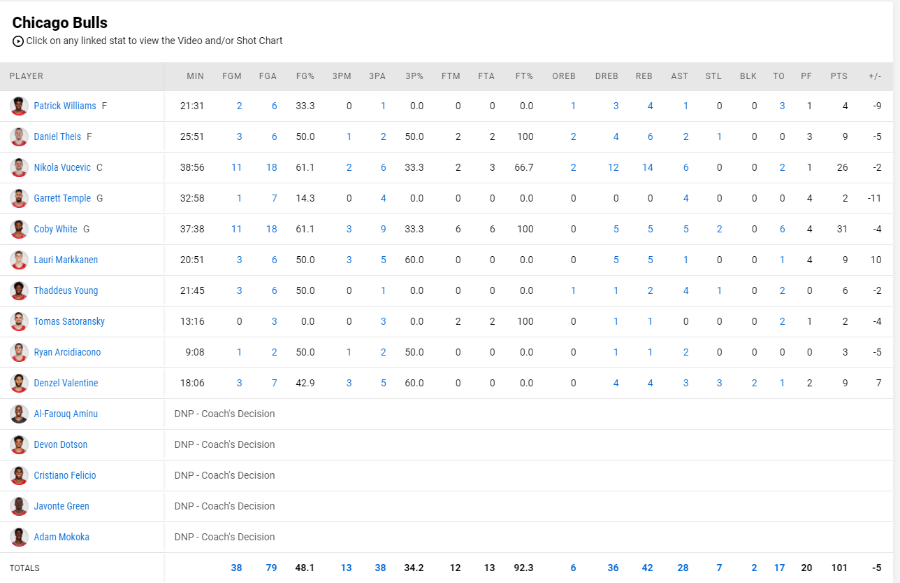Image resolution: width=900 pixels, height=583 pixels.
Task: Open Ryan Arcidiacono player page
Action: coord(67,352)
